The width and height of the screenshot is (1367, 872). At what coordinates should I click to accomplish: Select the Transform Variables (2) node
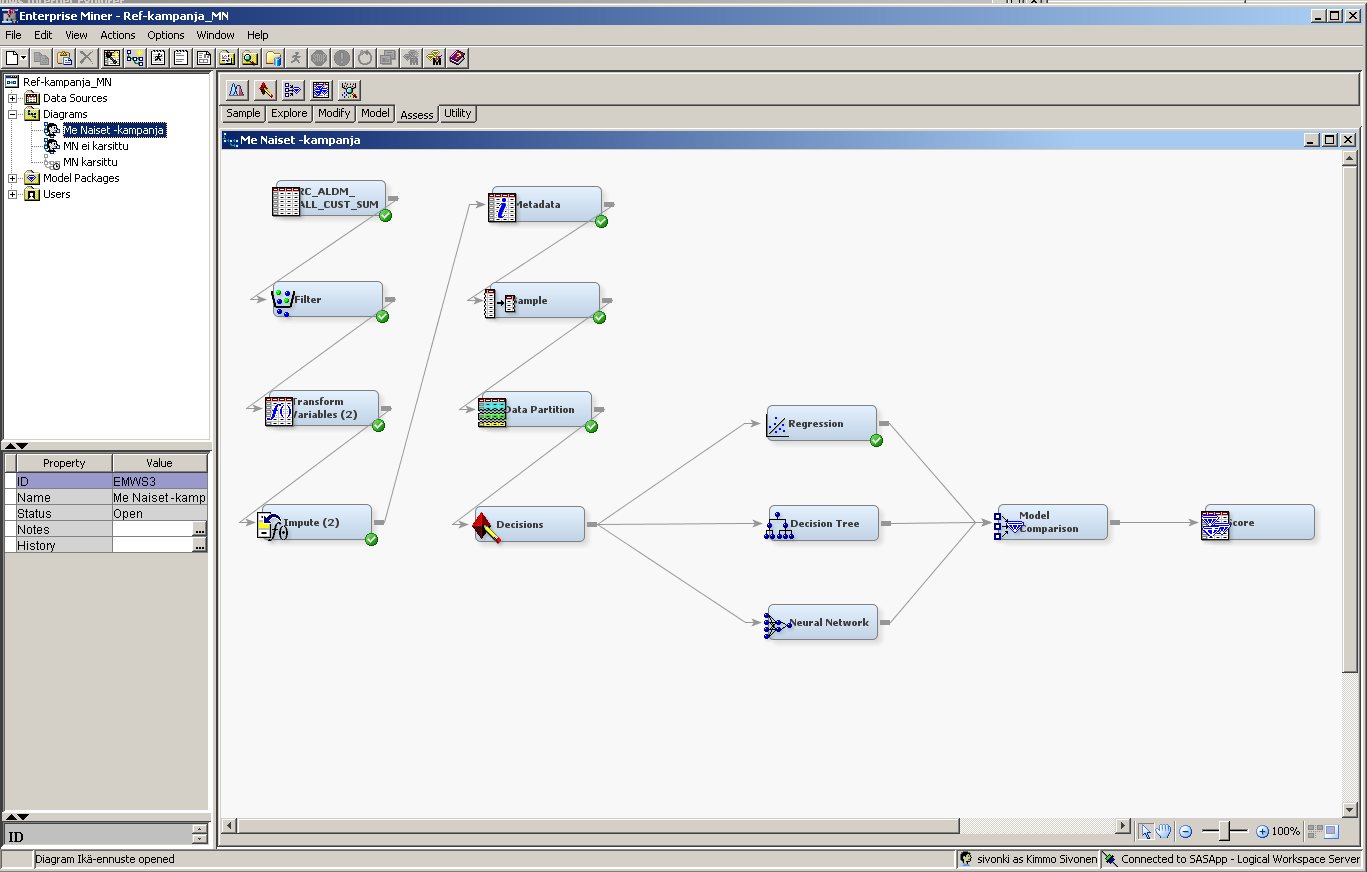click(x=322, y=408)
